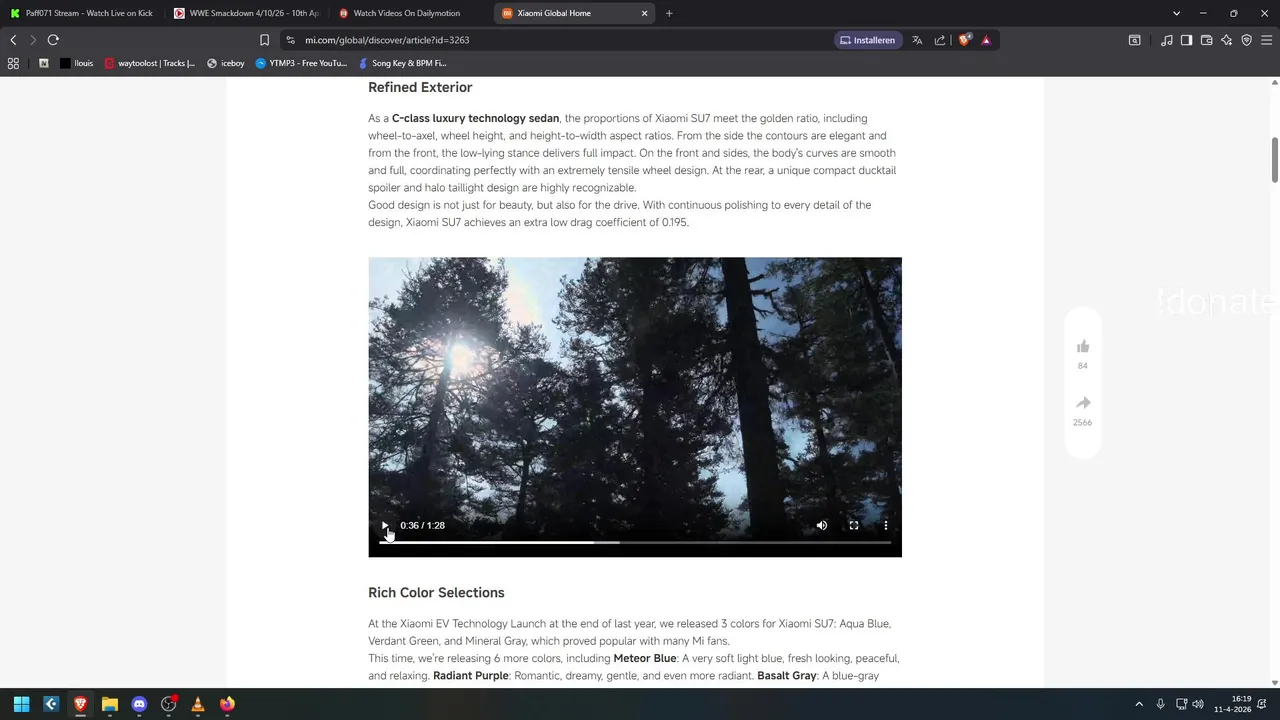Screen dimensions: 1280x720
Task: Switch to Paff071 Stream Kick tab
Action: pos(82,13)
